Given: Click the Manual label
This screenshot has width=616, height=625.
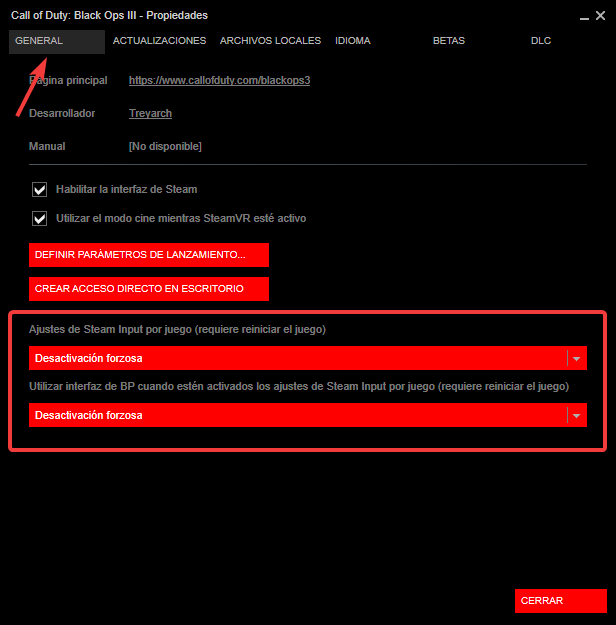Looking at the screenshot, I should (47, 146).
